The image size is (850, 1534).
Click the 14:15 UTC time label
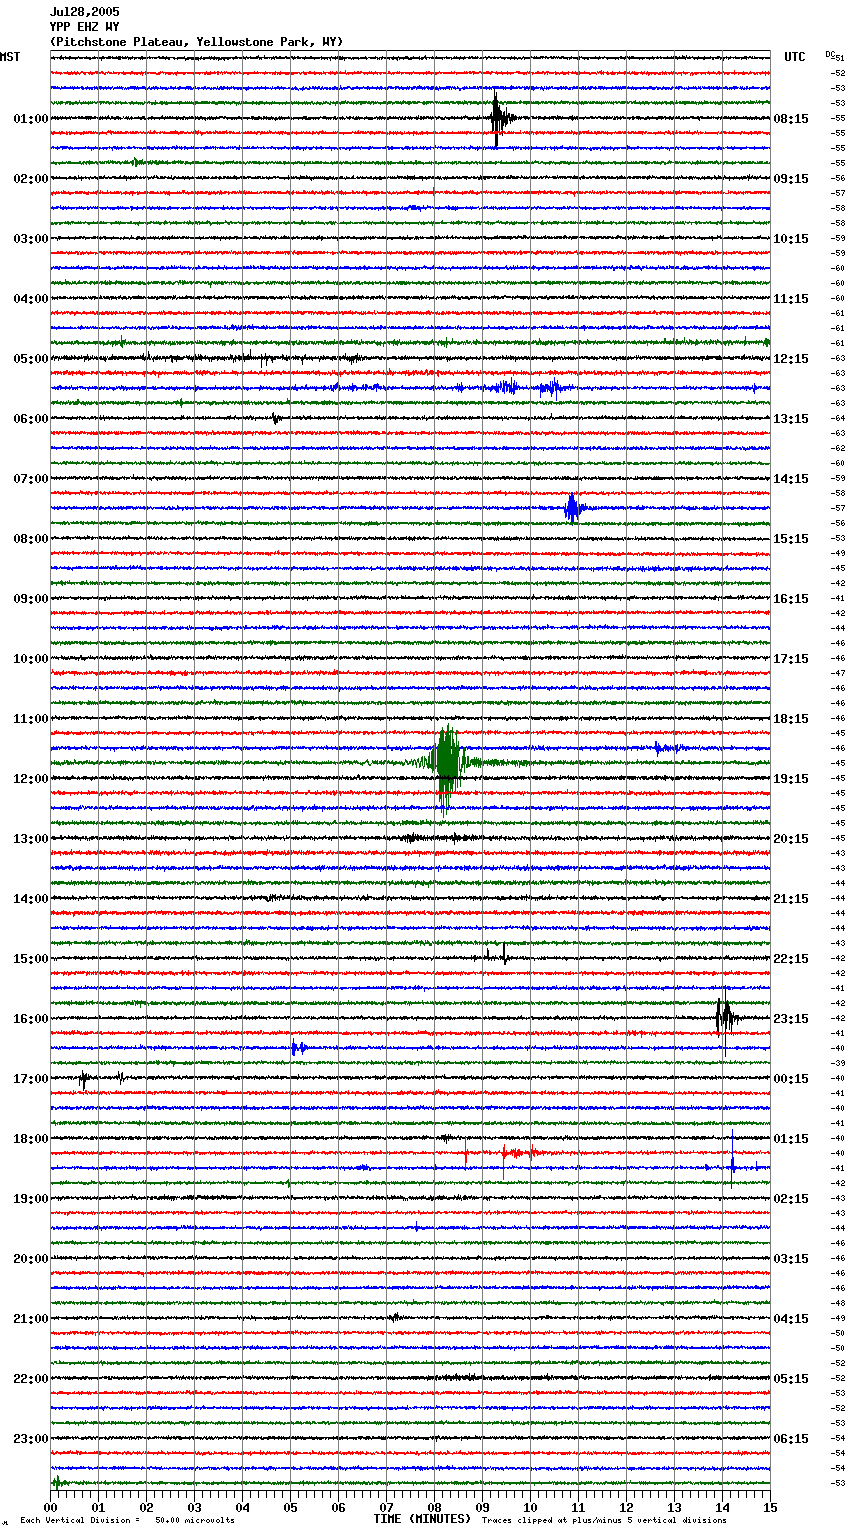(791, 479)
